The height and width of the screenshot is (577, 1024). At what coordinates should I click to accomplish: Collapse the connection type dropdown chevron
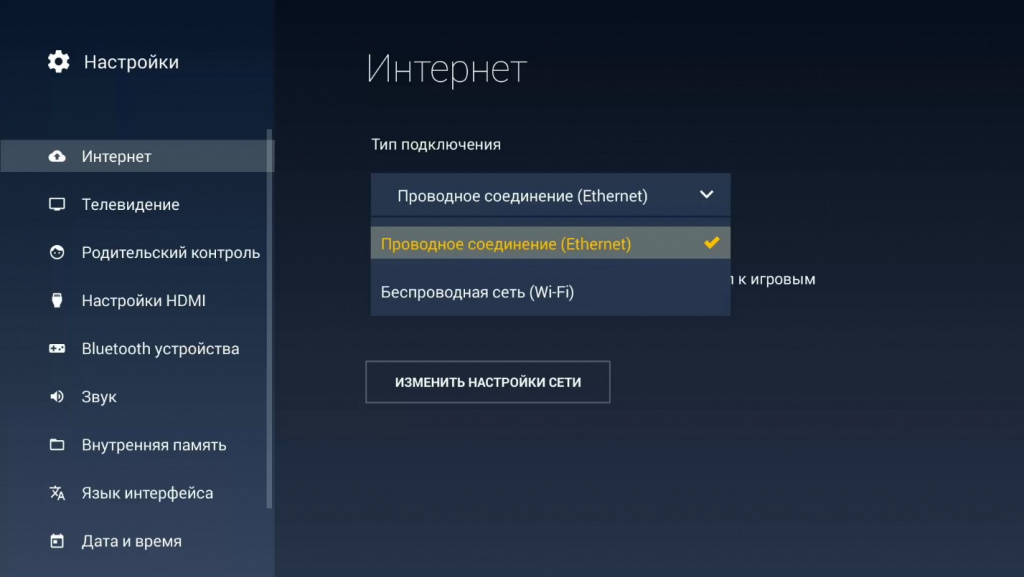[x=706, y=195]
